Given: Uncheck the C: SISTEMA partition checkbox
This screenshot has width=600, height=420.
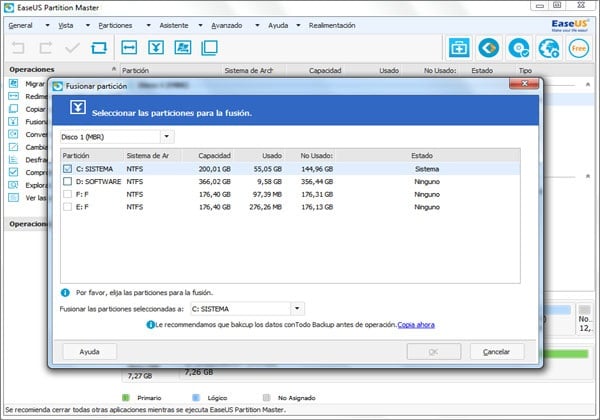Looking at the screenshot, I should pos(67,169).
